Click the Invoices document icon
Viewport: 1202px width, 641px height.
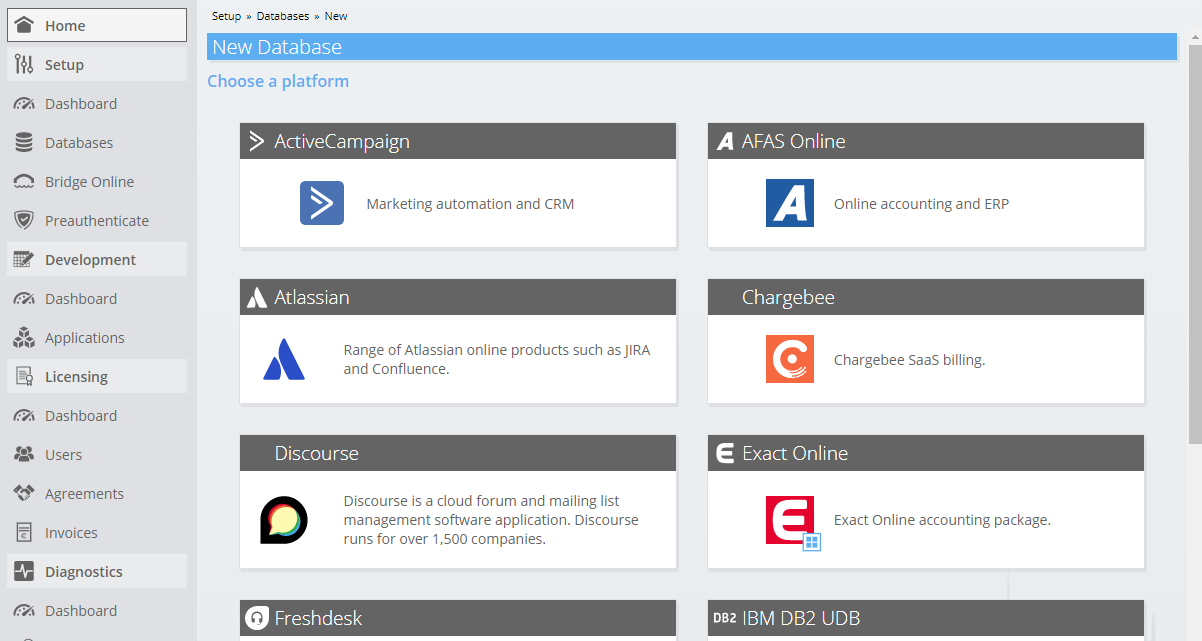pos(24,532)
